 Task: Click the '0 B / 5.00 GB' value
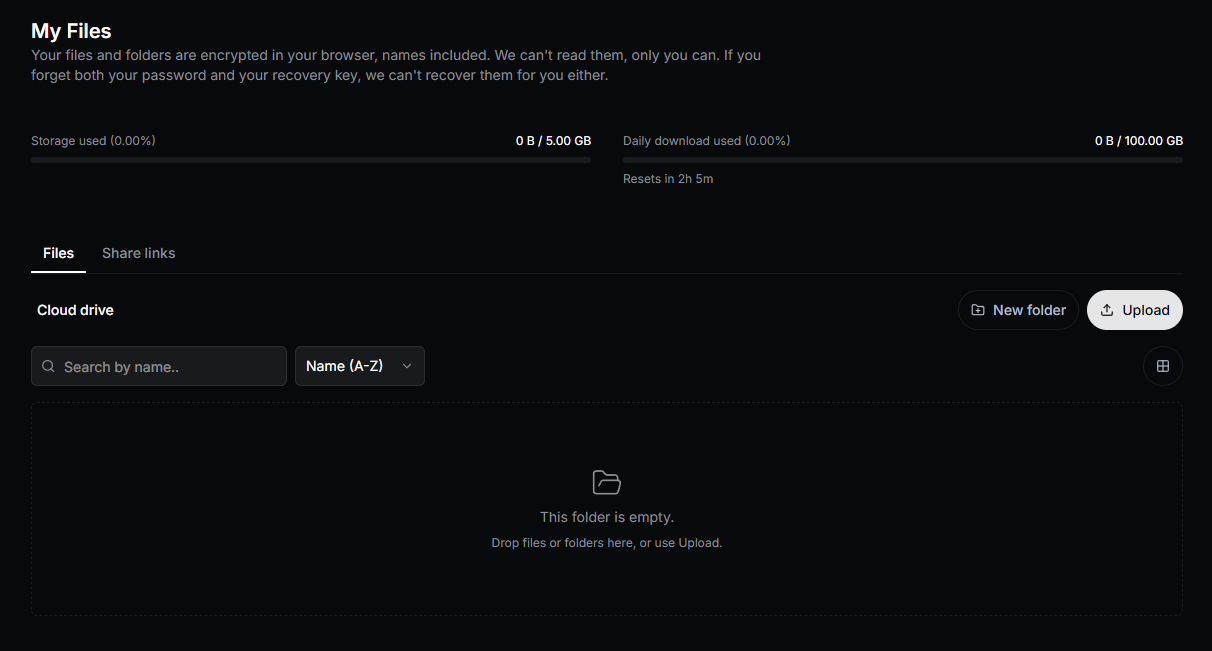point(553,141)
